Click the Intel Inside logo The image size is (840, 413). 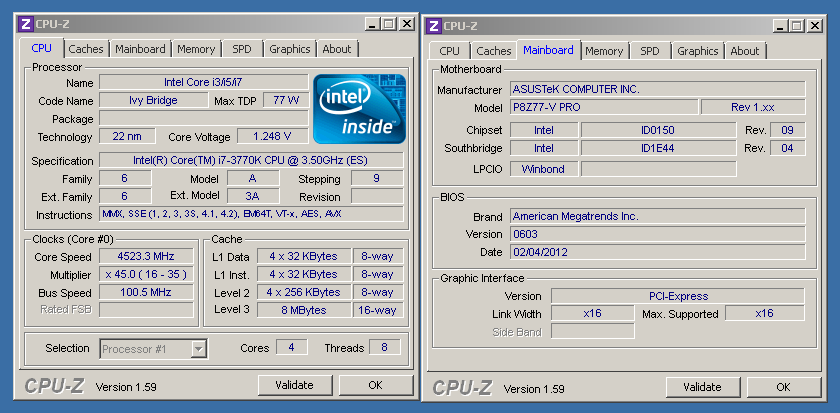(x=359, y=108)
